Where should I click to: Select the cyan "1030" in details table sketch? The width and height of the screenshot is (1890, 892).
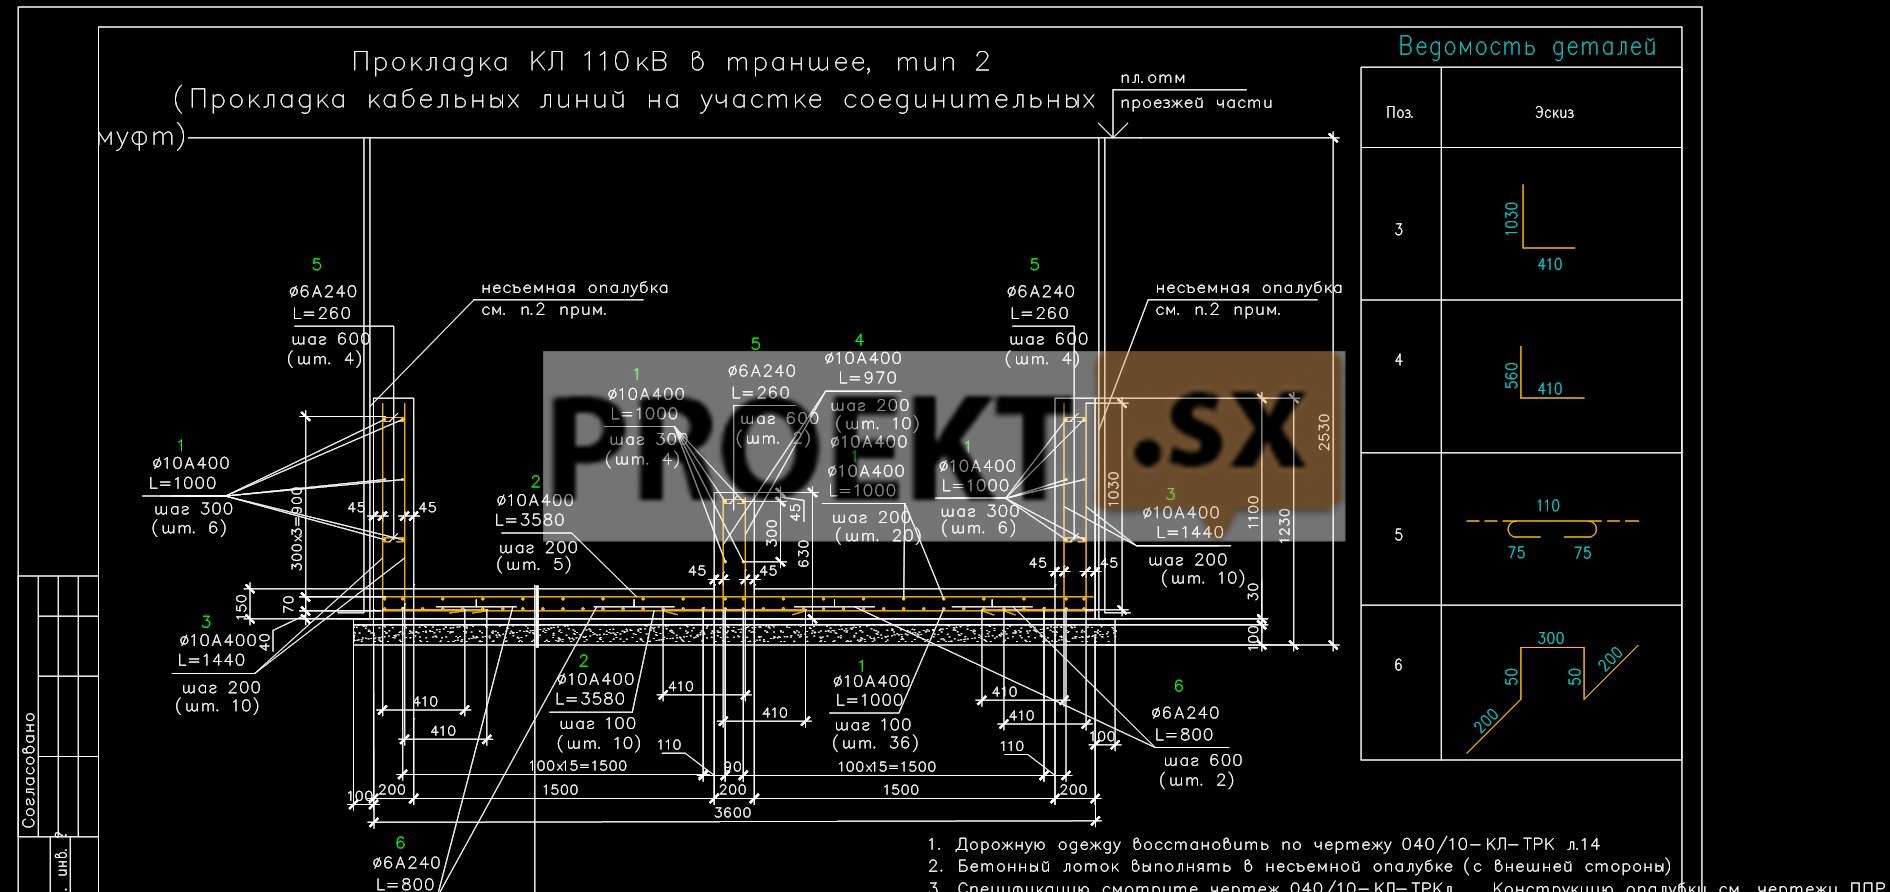(1511, 218)
